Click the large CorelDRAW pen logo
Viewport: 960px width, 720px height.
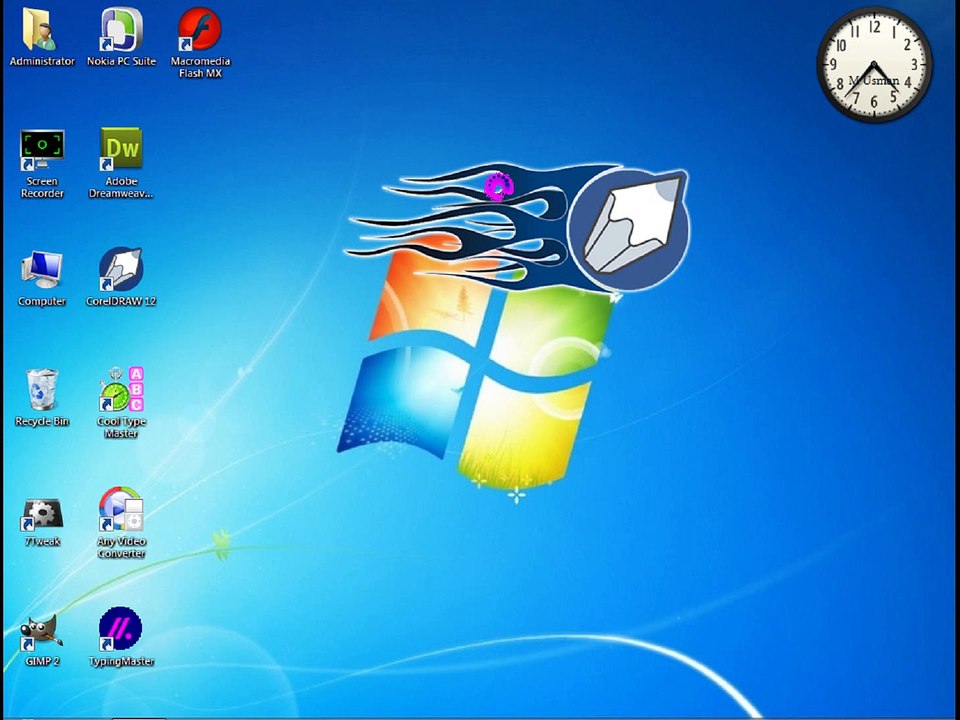click(628, 230)
